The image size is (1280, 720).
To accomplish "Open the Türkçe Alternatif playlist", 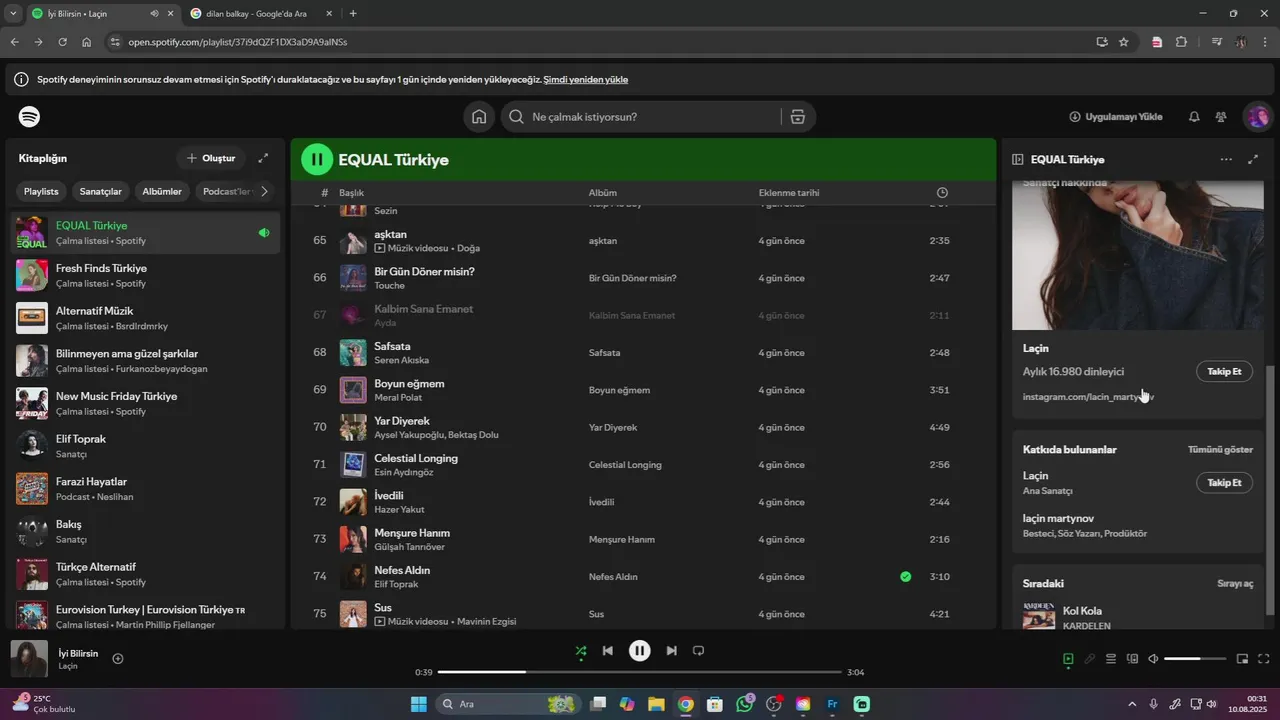I will coord(146,574).
